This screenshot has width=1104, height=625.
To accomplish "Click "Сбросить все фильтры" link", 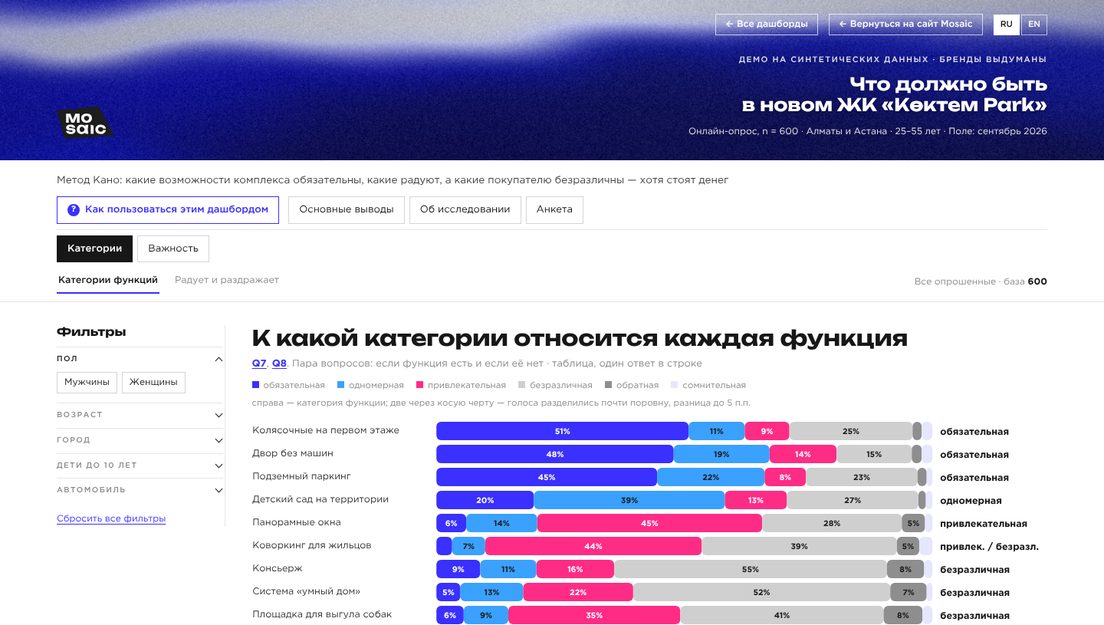I will coord(111,519).
